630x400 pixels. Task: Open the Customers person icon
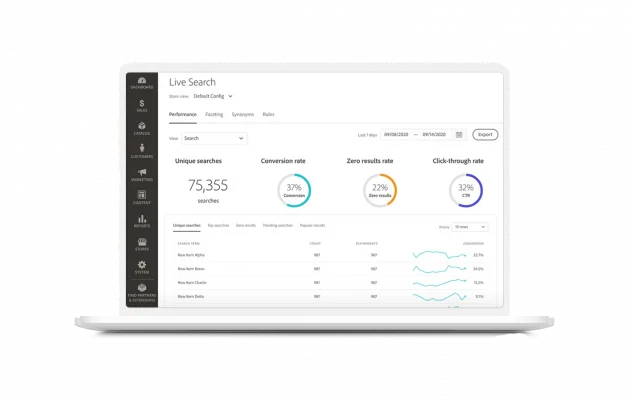pyautogui.click(x=142, y=150)
